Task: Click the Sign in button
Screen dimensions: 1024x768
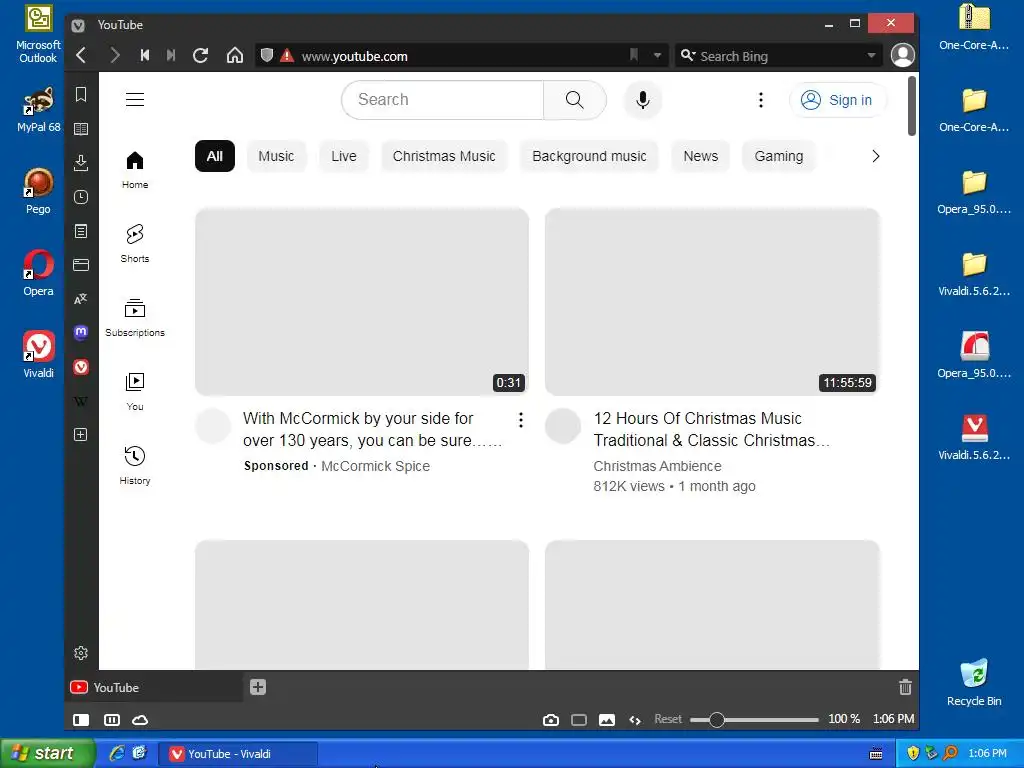Action: point(837,100)
